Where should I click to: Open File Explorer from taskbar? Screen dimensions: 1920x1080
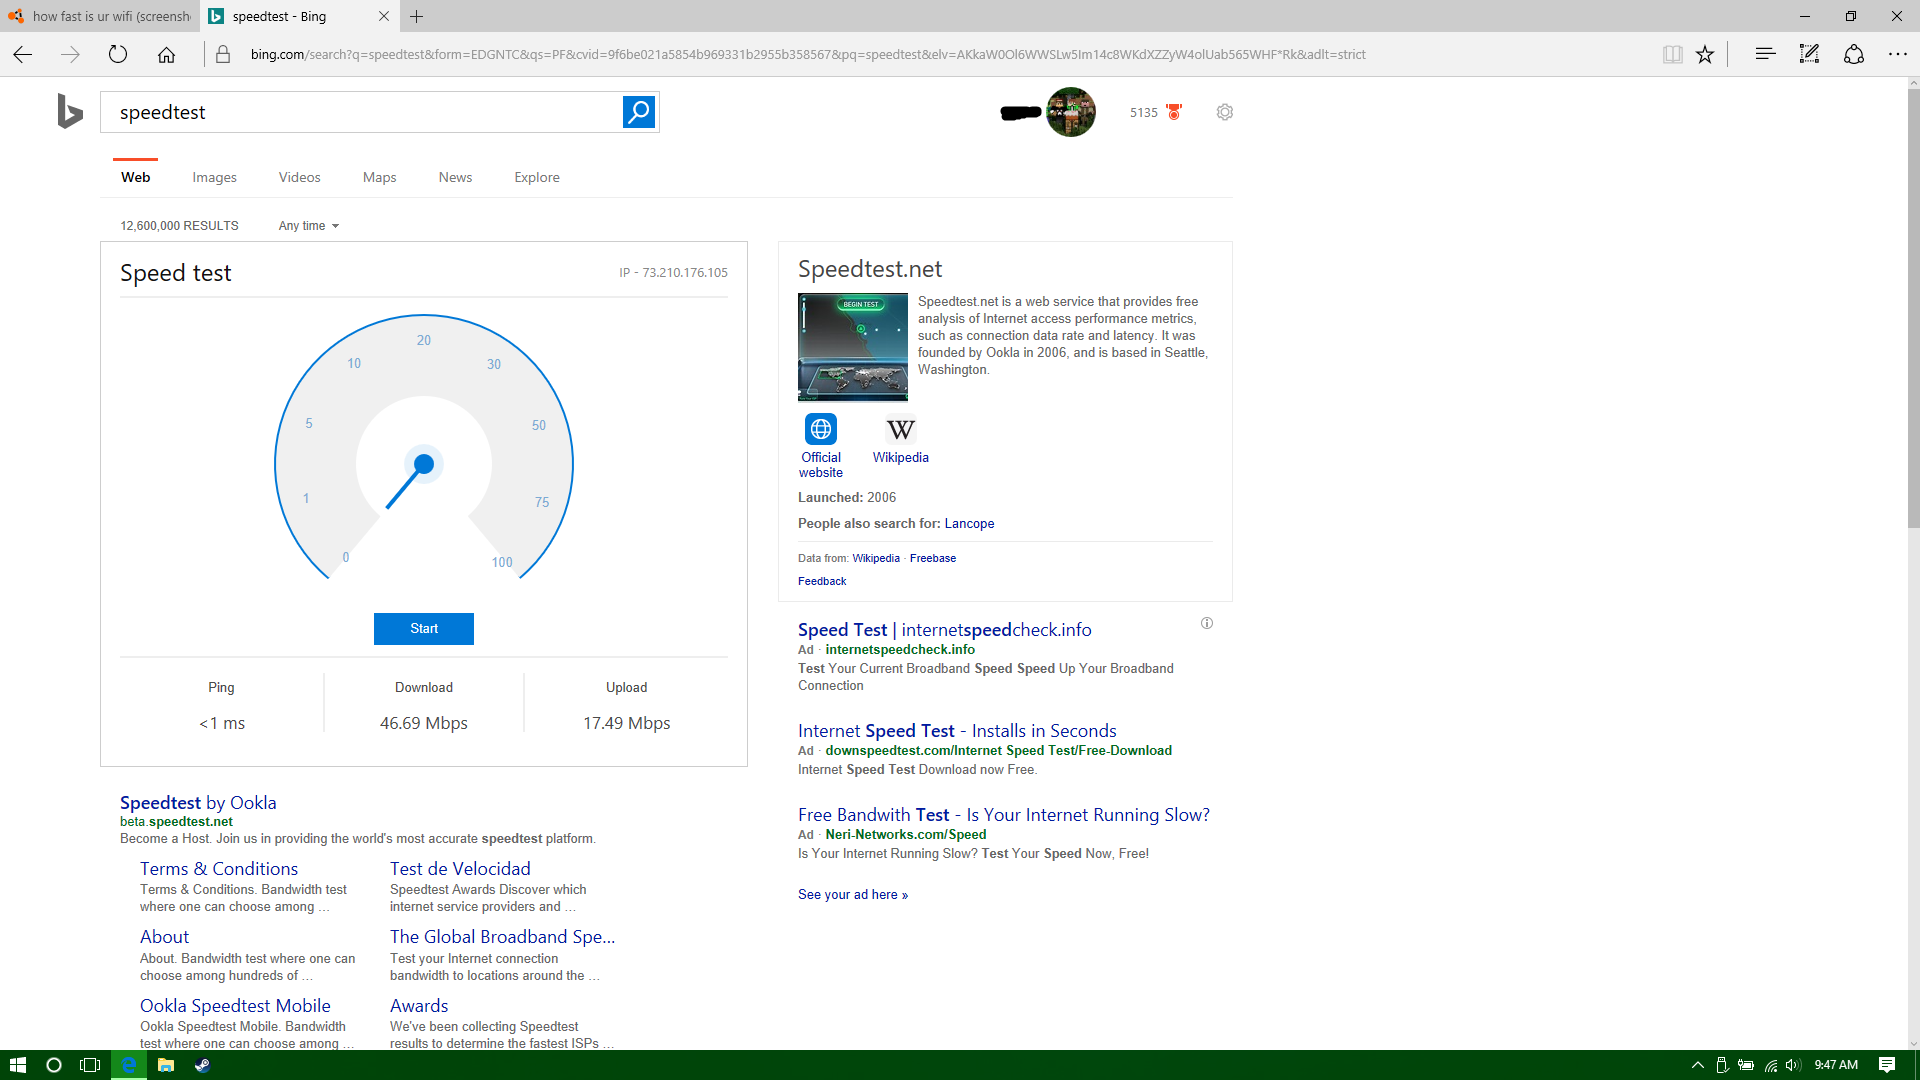point(166,1065)
